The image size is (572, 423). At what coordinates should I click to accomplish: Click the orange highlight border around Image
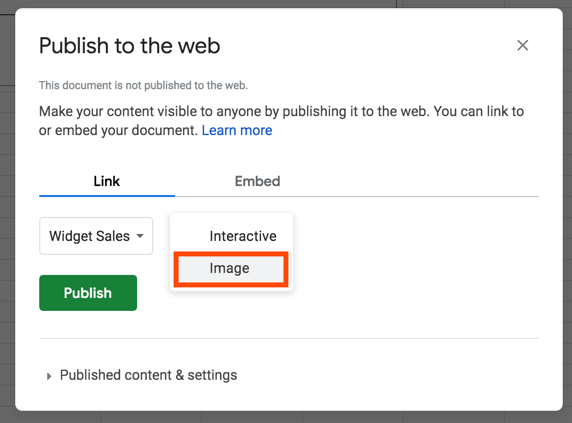pyautogui.click(x=231, y=253)
